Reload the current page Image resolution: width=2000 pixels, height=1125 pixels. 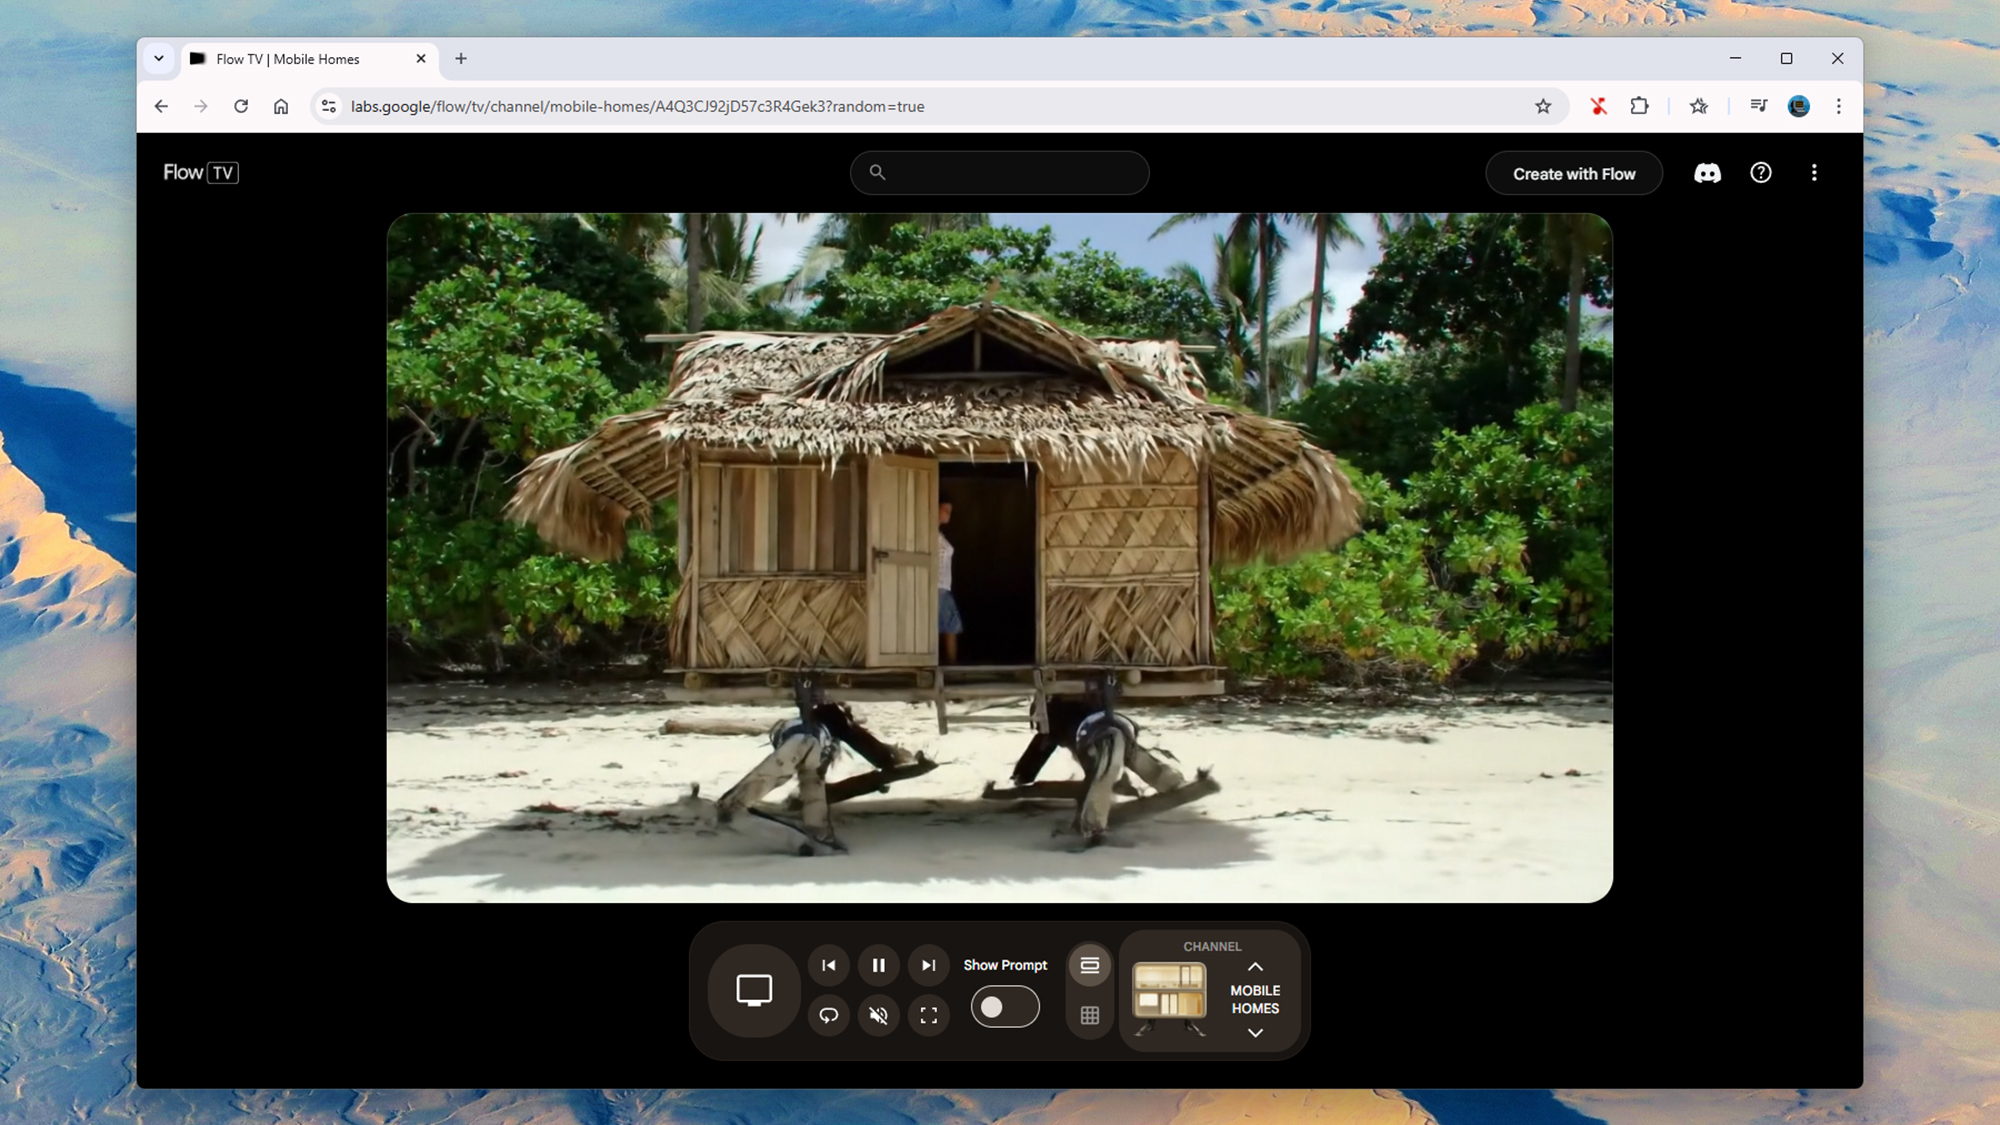click(x=241, y=106)
